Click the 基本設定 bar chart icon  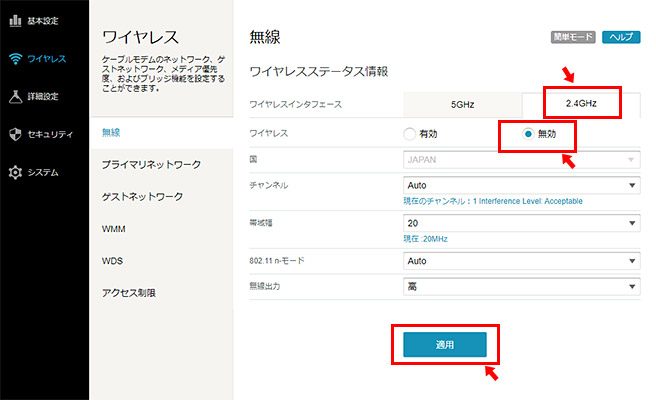click(14, 21)
